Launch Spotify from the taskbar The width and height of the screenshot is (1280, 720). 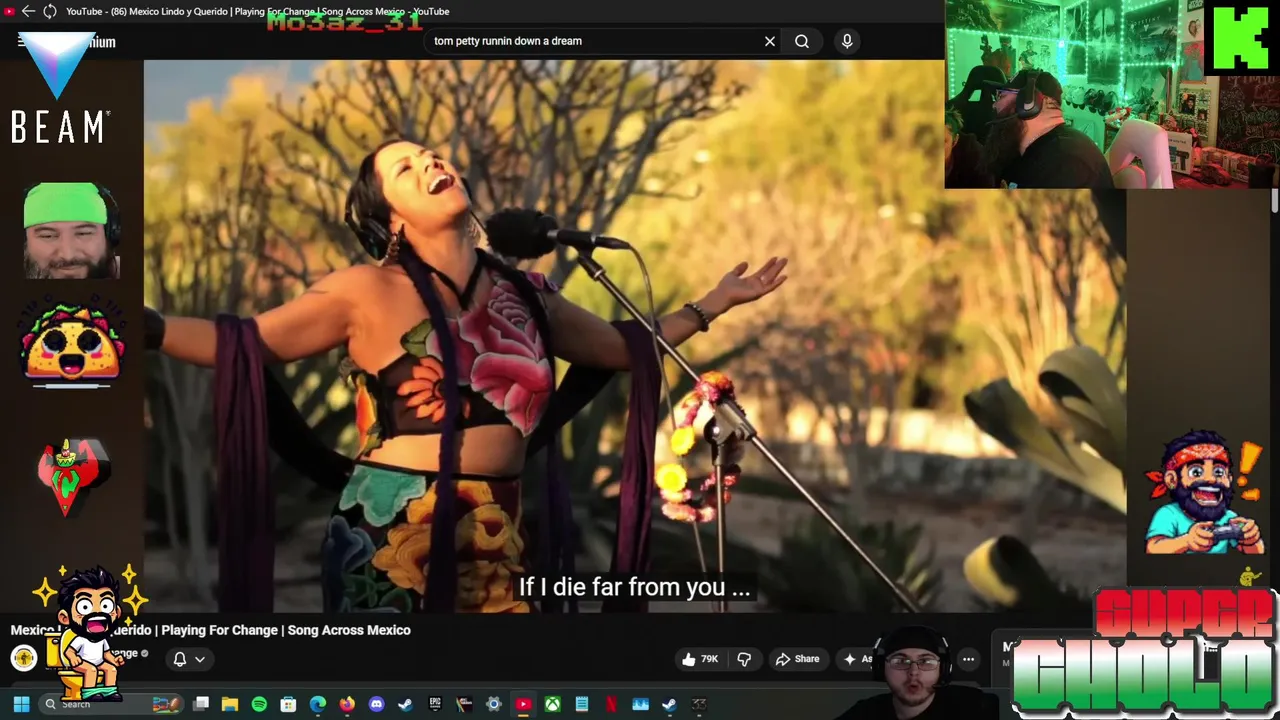click(259, 704)
